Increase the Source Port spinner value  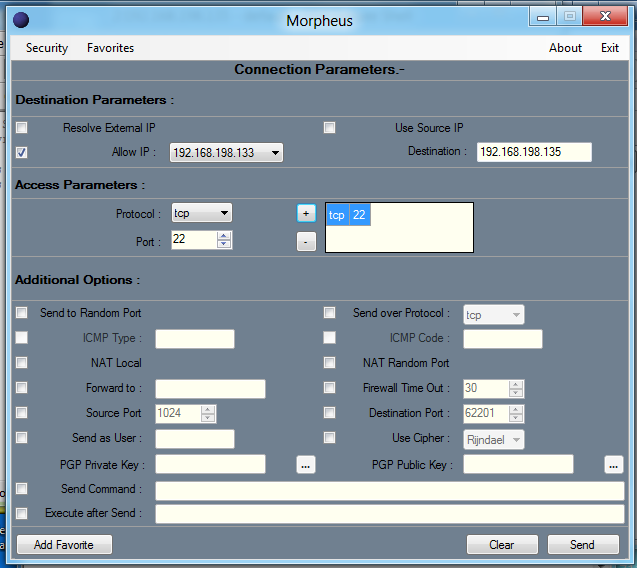pos(208,410)
